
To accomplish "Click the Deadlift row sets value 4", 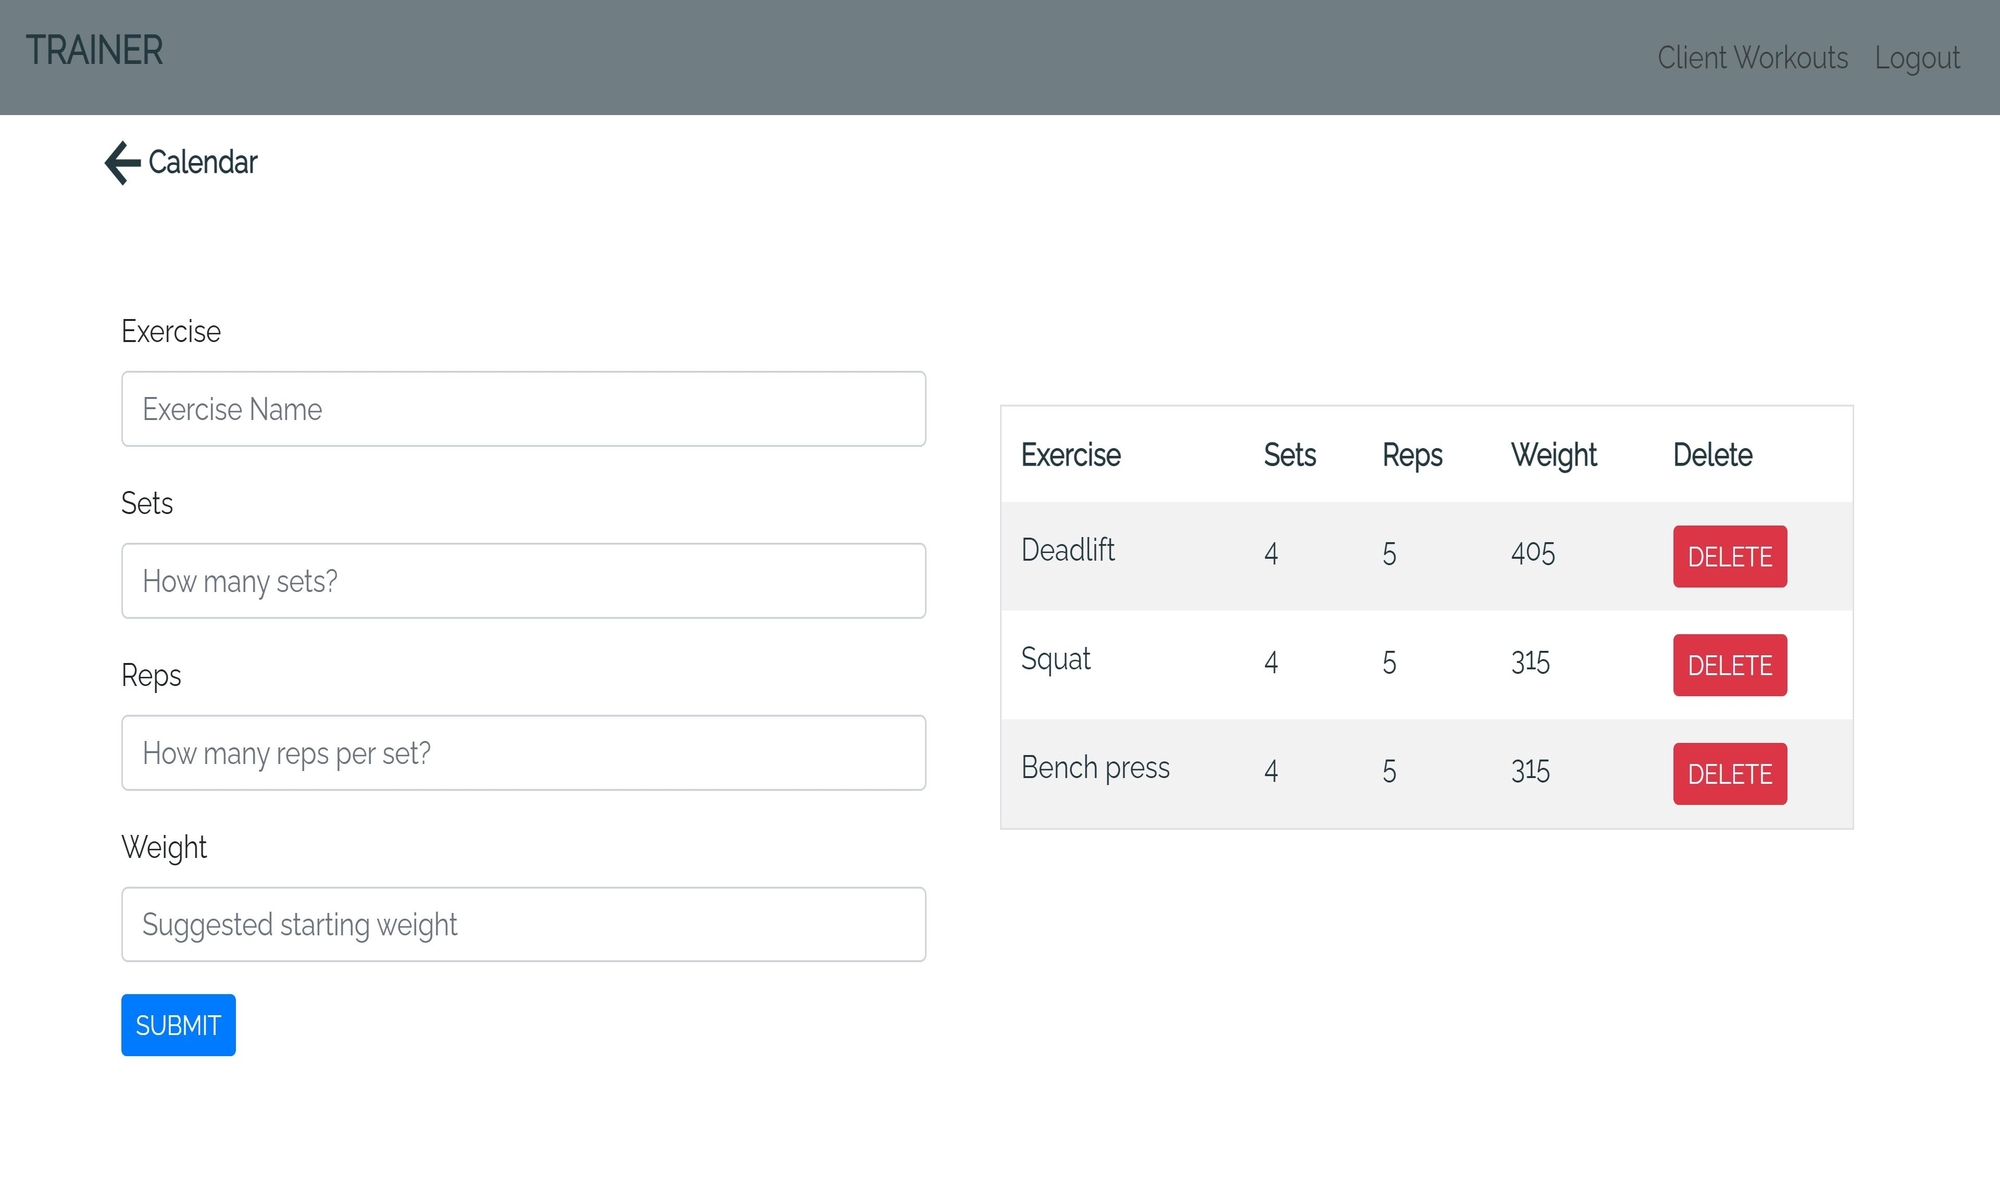I will pyautogui.click(x=1271, y=554).
